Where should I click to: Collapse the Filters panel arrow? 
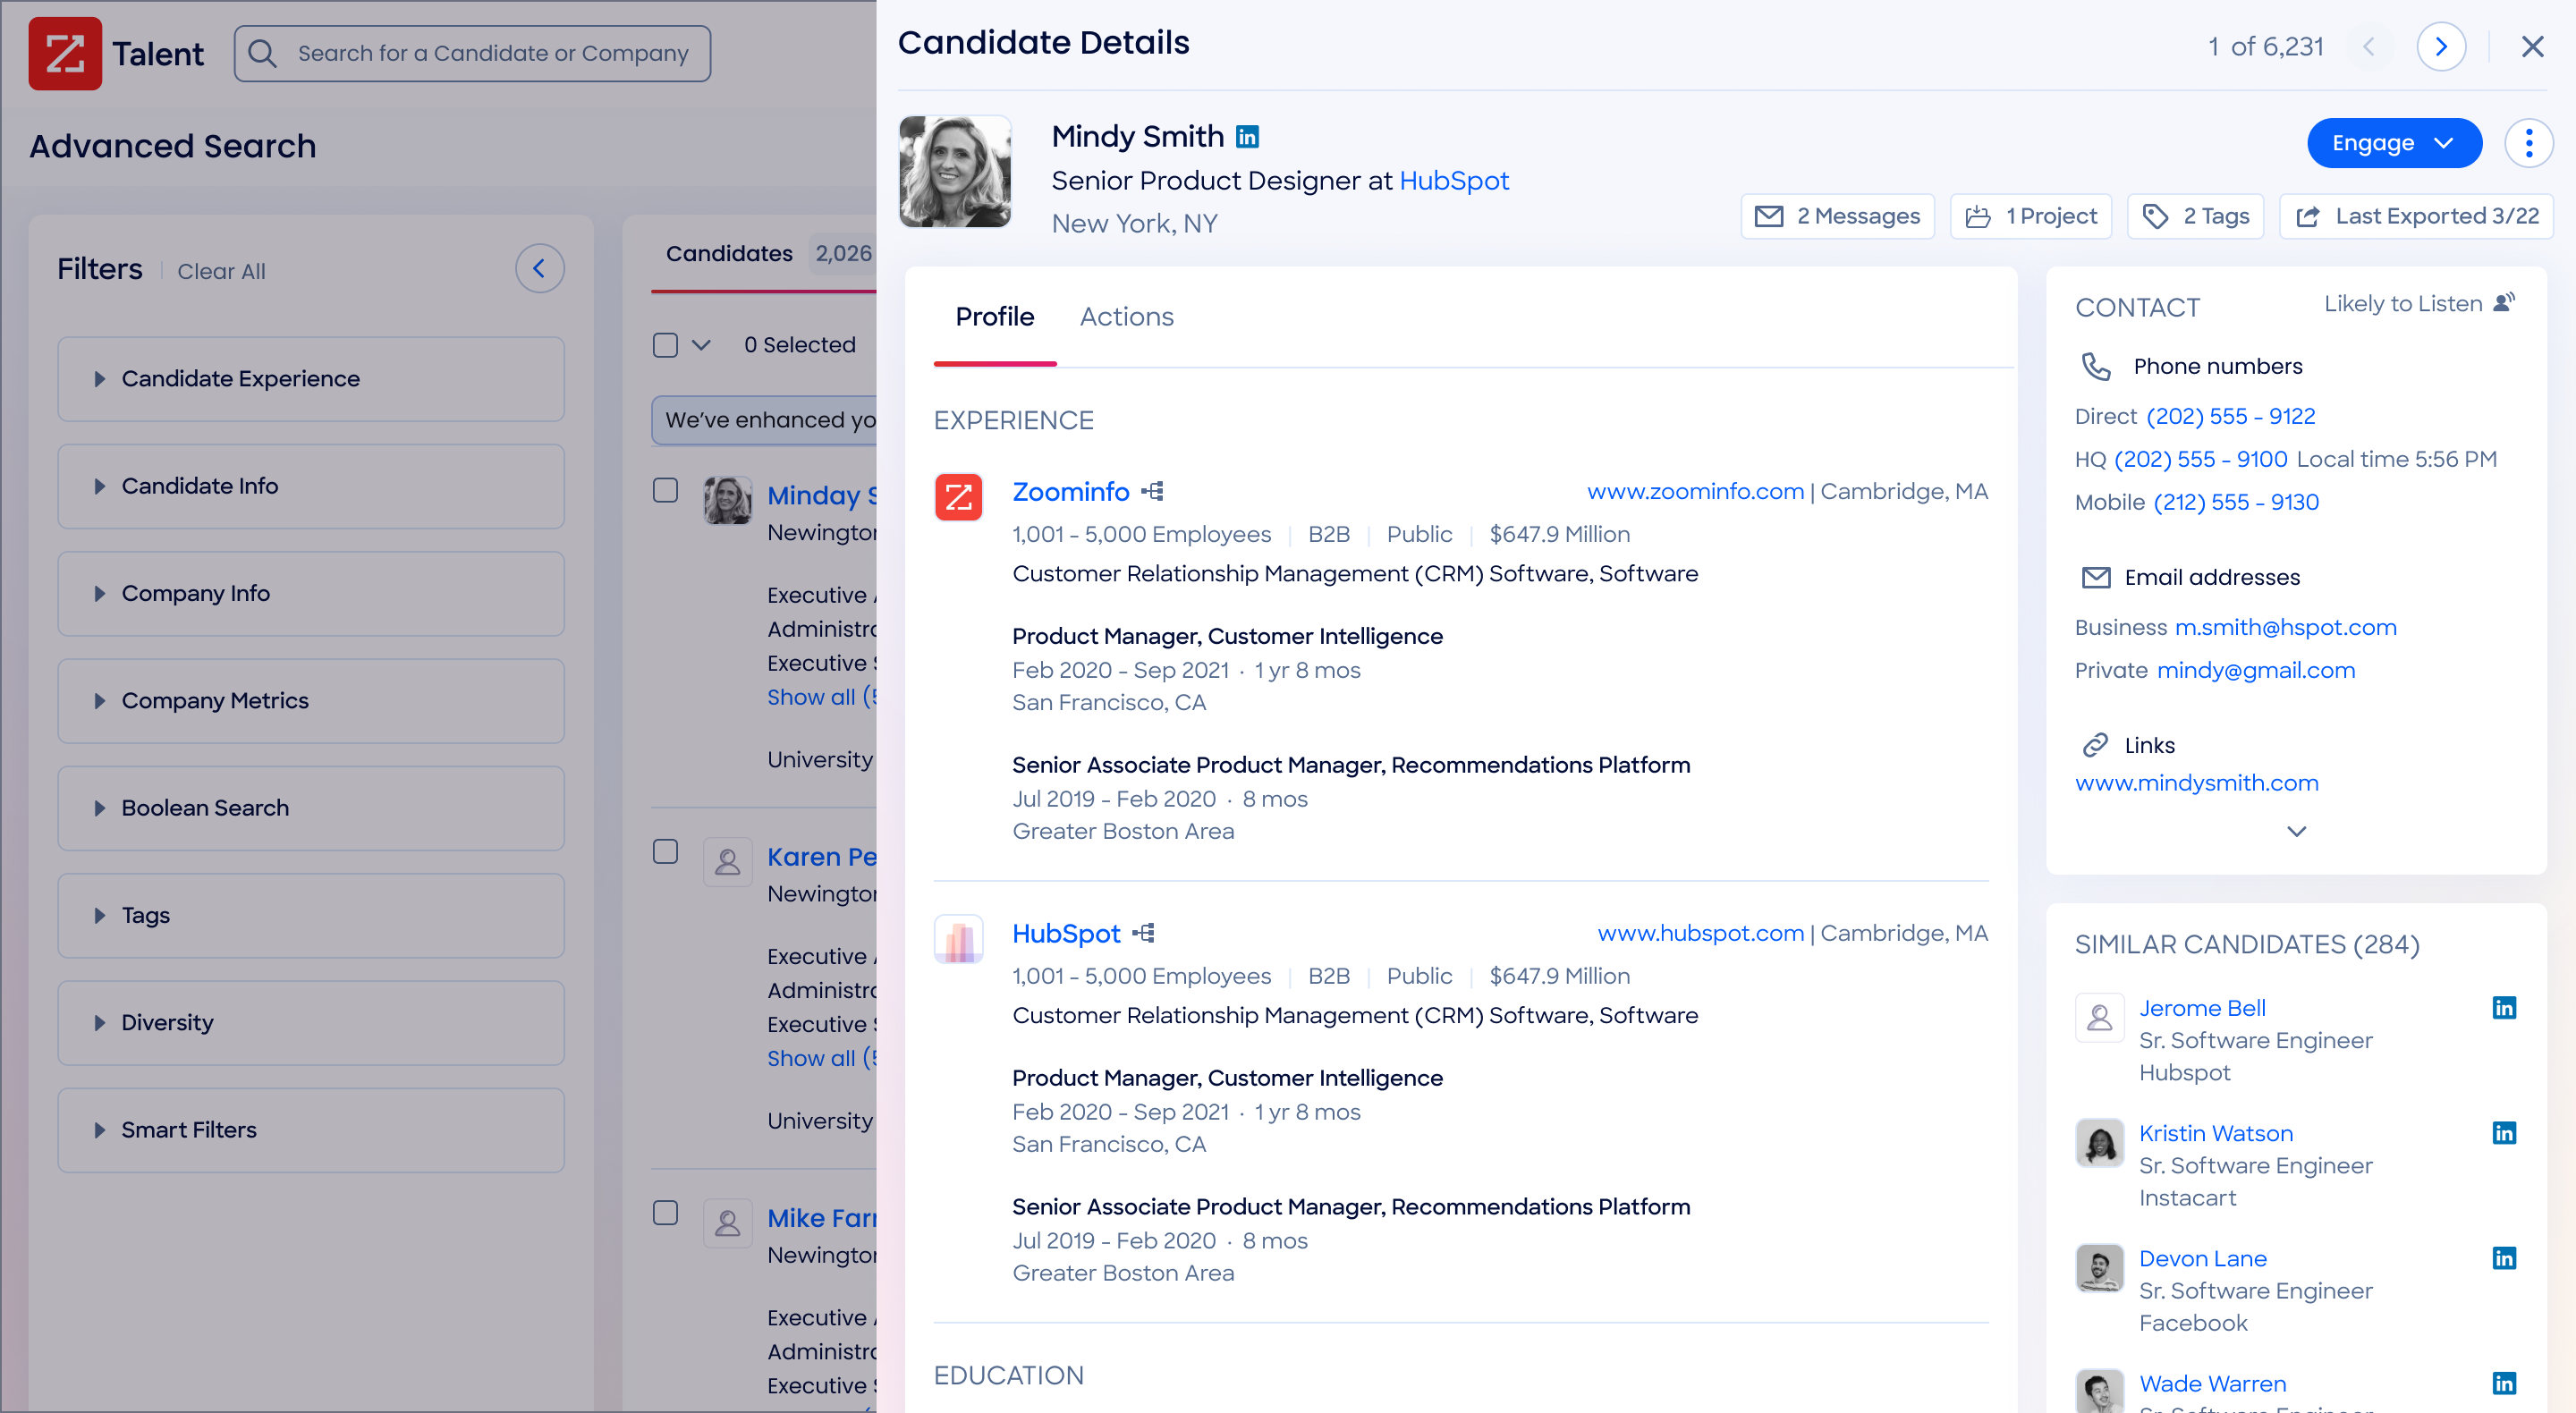tap(539, 269)
